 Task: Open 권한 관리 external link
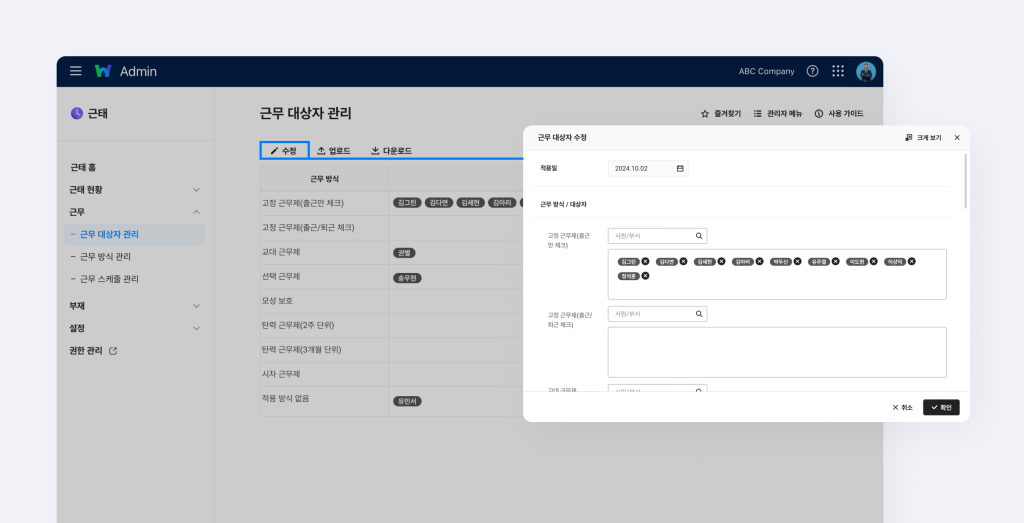pyautogui.click(x=93, y=351)
